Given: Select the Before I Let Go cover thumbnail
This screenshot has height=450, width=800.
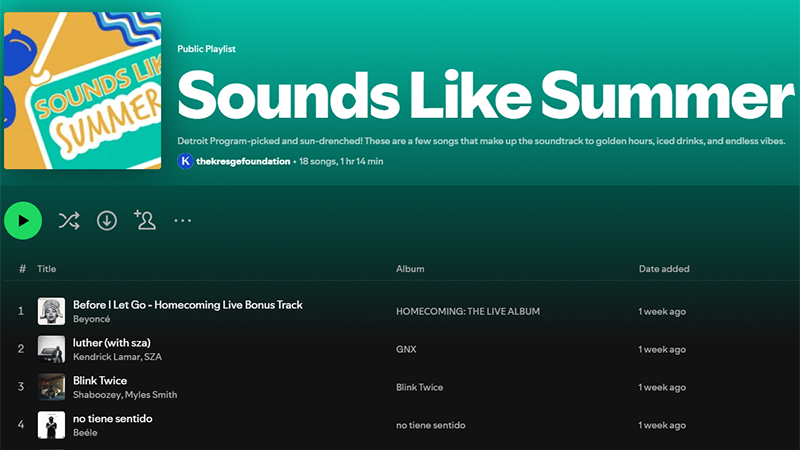Looking at the screenshot, I should click(x=51, y=311).
